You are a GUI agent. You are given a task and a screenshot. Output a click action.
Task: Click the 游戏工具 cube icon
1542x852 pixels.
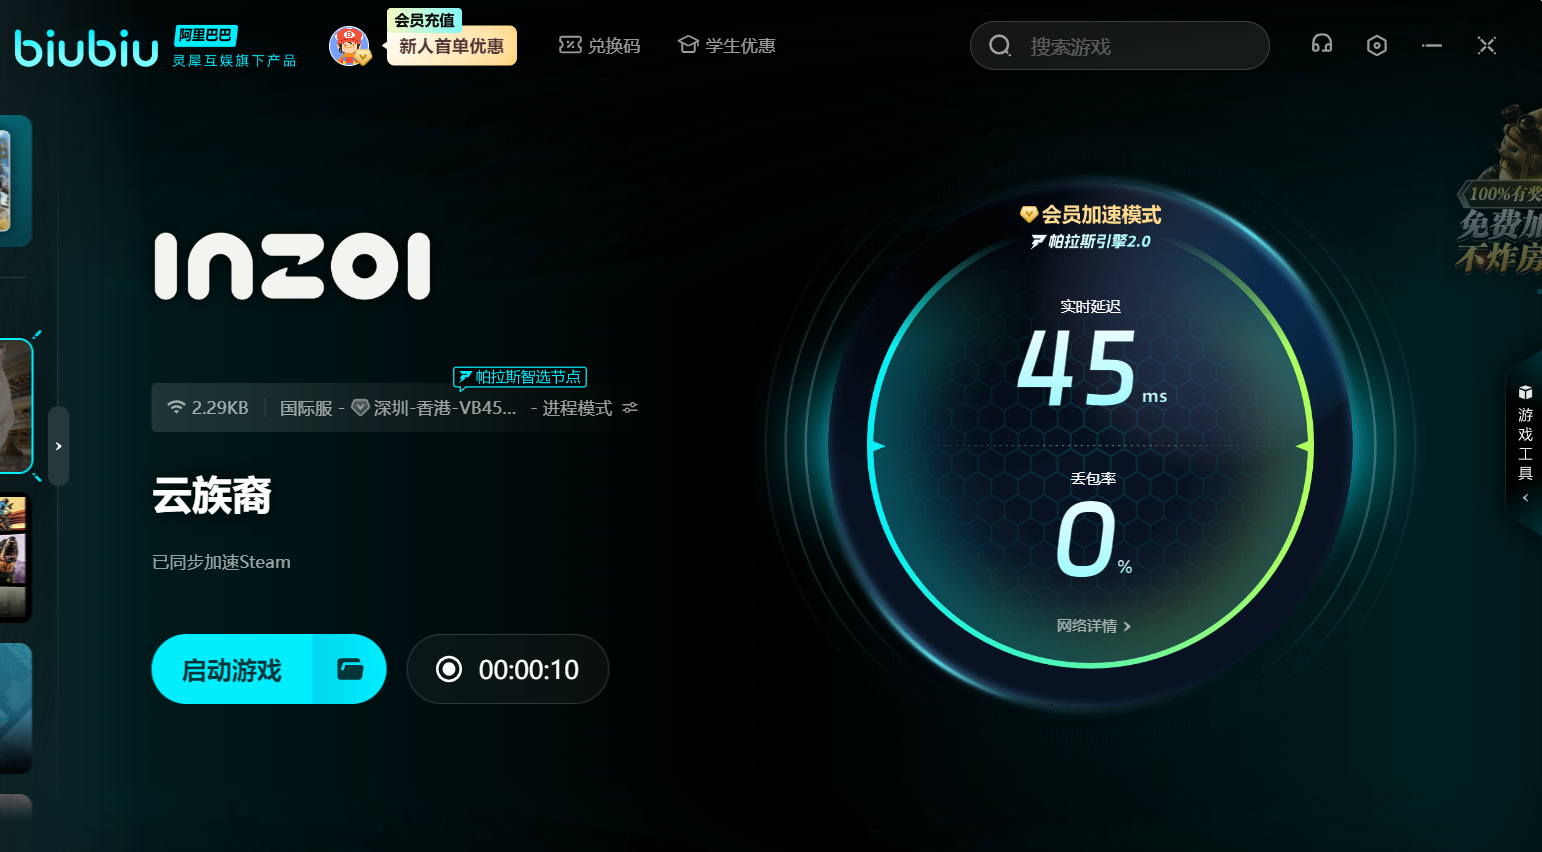click(1525, 392)
